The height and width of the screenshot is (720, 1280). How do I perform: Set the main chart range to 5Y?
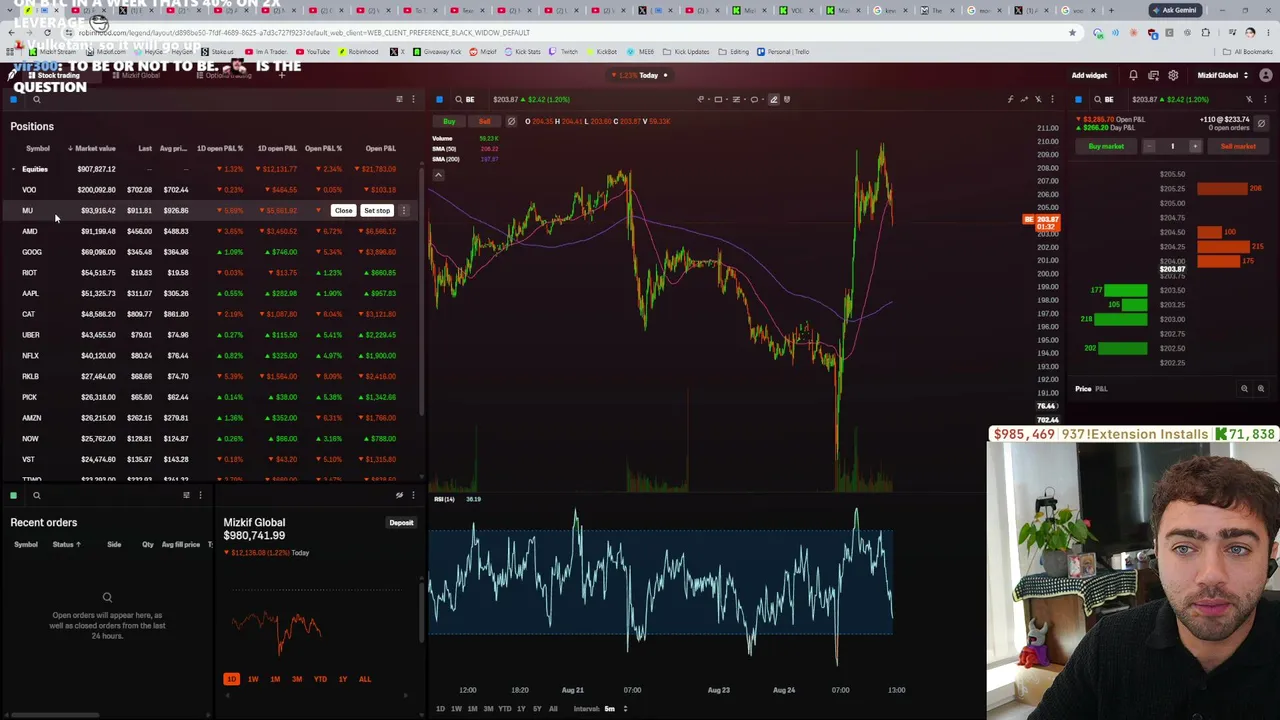tap(537, 709)
